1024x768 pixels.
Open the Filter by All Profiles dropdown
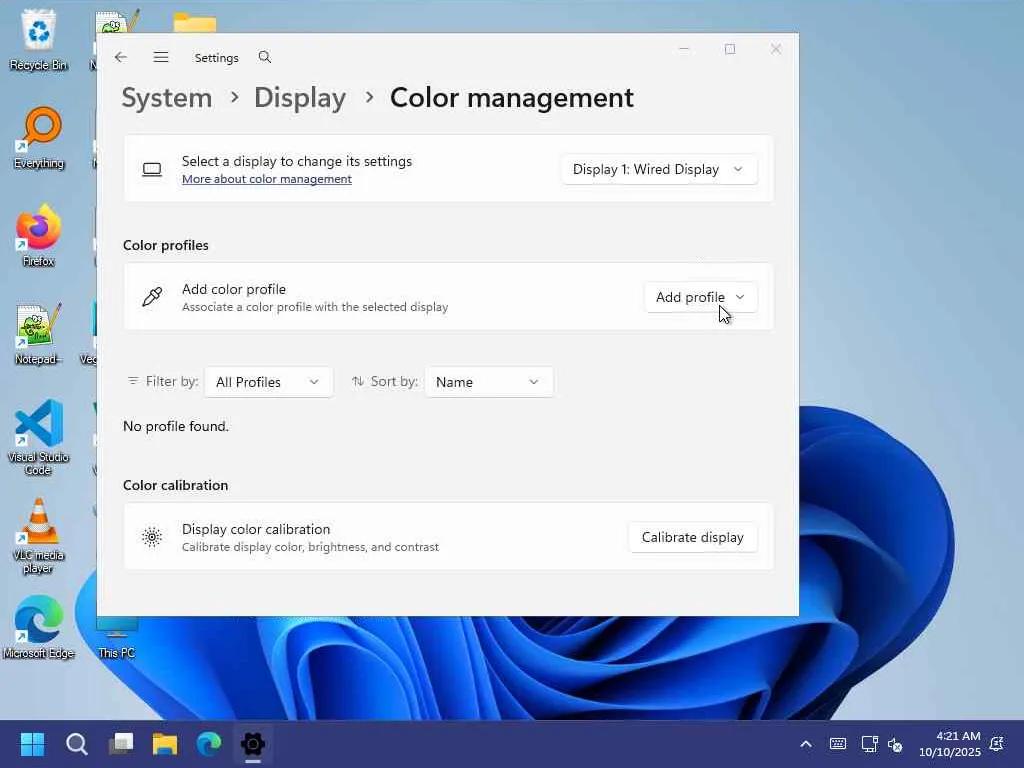pos(268,382)
